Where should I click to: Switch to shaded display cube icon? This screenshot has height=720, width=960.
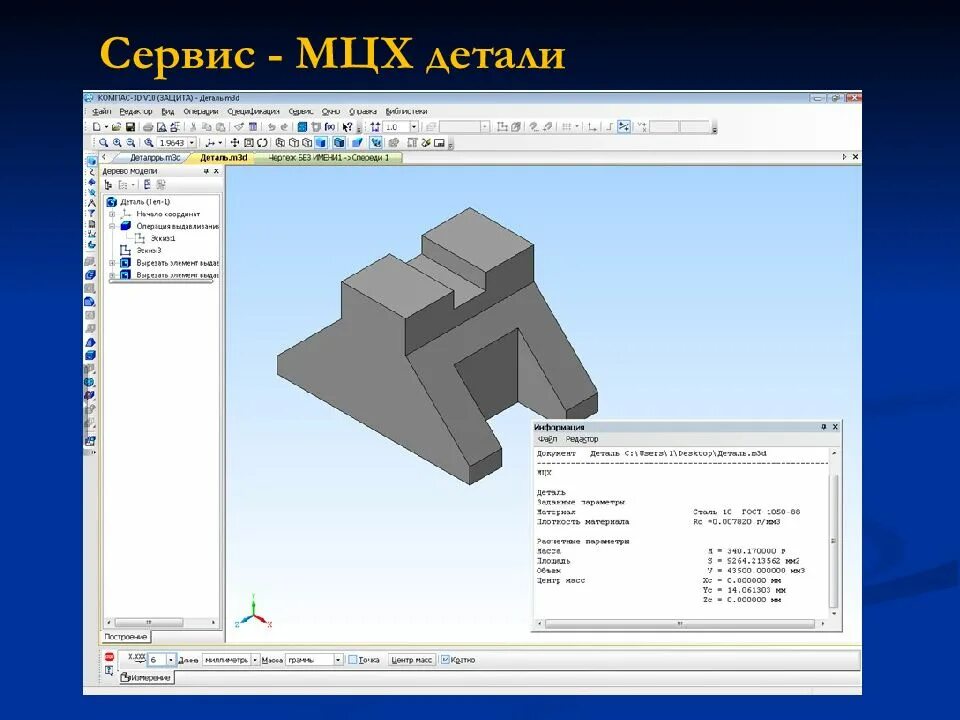[321, 143]
